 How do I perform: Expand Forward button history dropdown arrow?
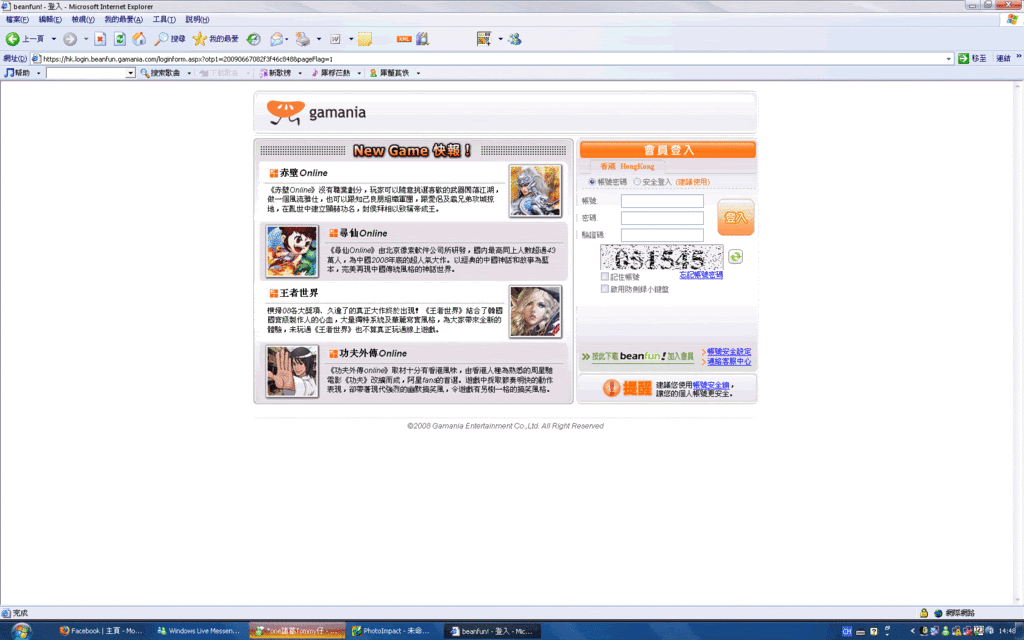pyautogui.click(x=86, y=39)
